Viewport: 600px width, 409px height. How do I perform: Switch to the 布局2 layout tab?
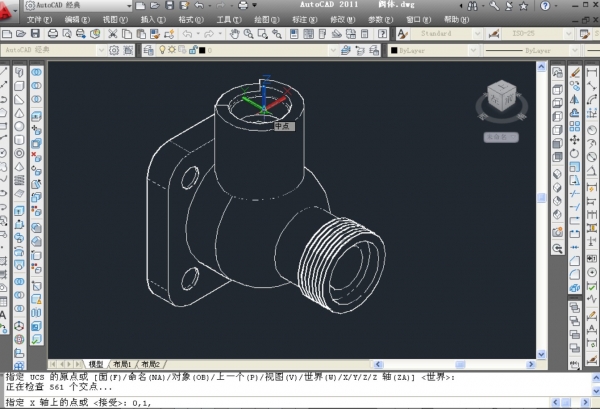pos(150,364)
